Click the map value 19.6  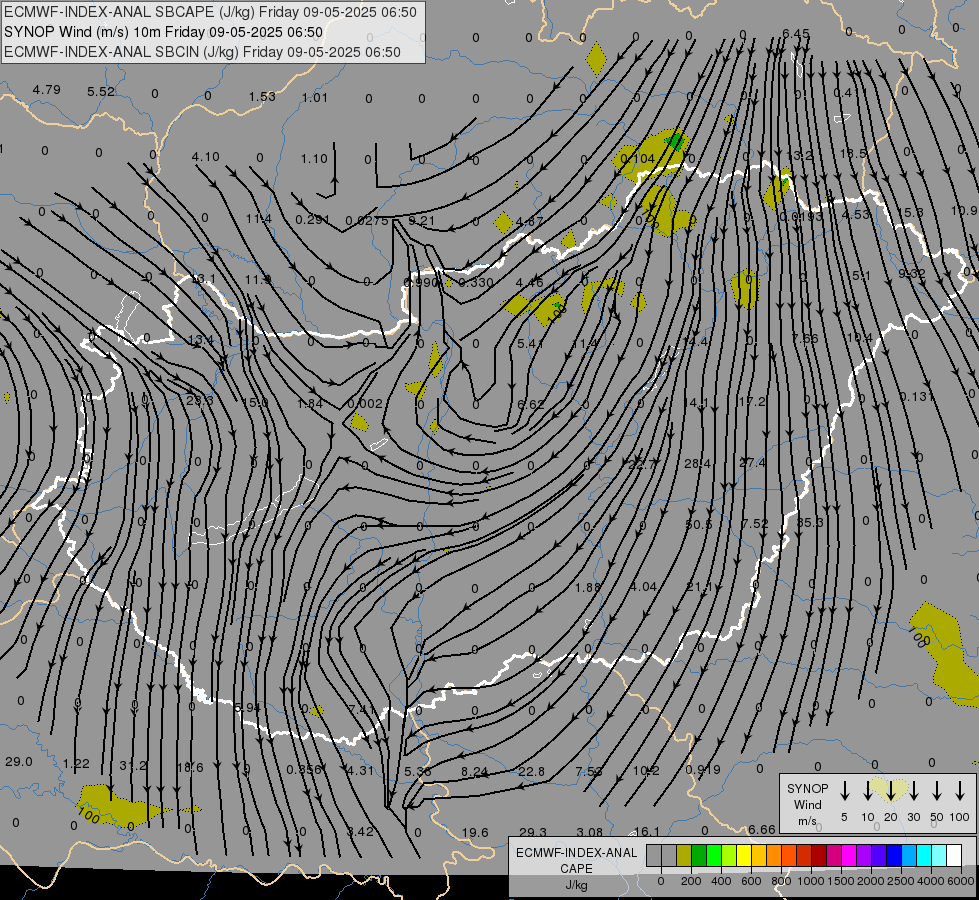475,832
